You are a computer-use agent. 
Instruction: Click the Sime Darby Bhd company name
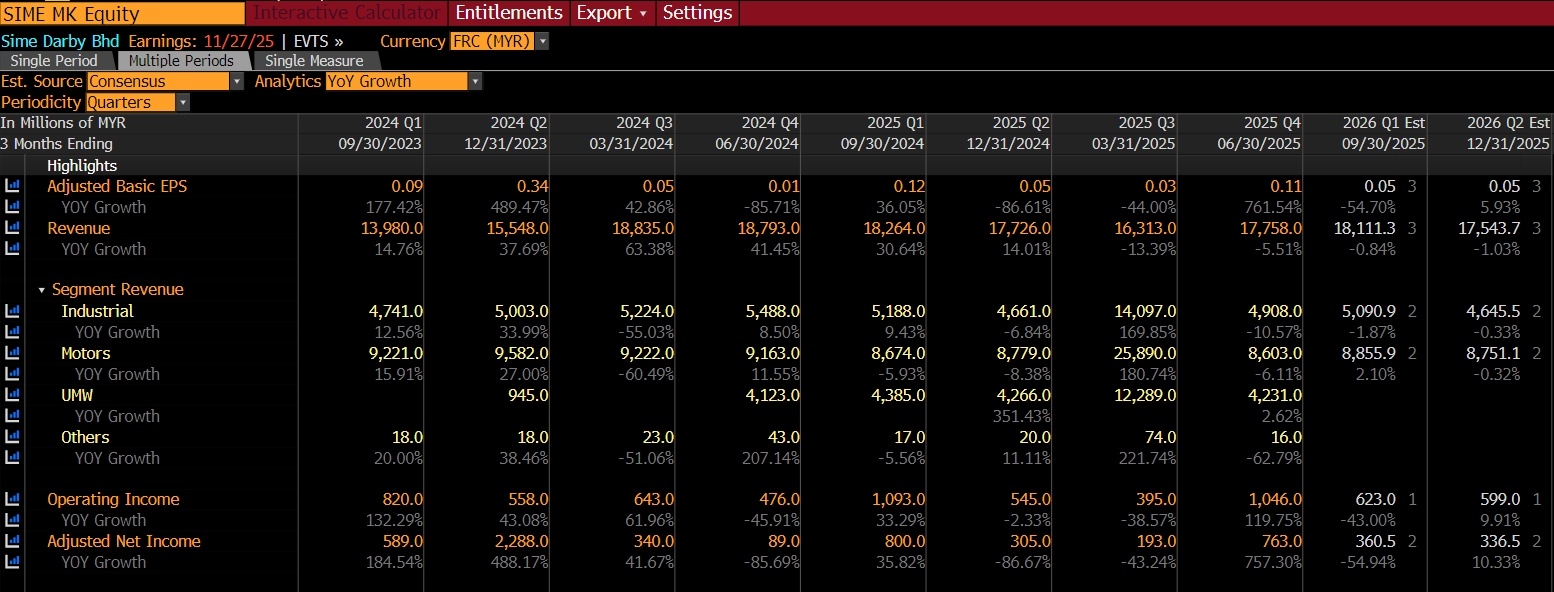[x=60, y=41]
